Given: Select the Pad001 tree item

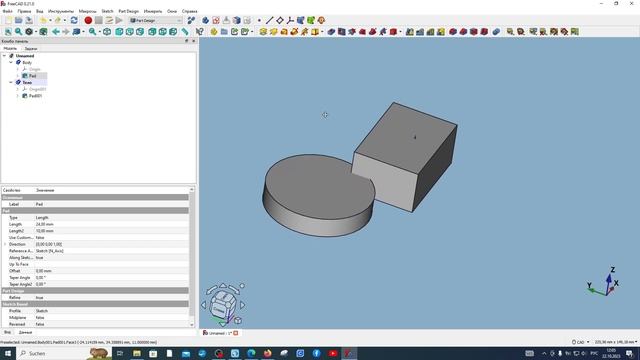Looking at the screenshot, I should click(35, 96).
